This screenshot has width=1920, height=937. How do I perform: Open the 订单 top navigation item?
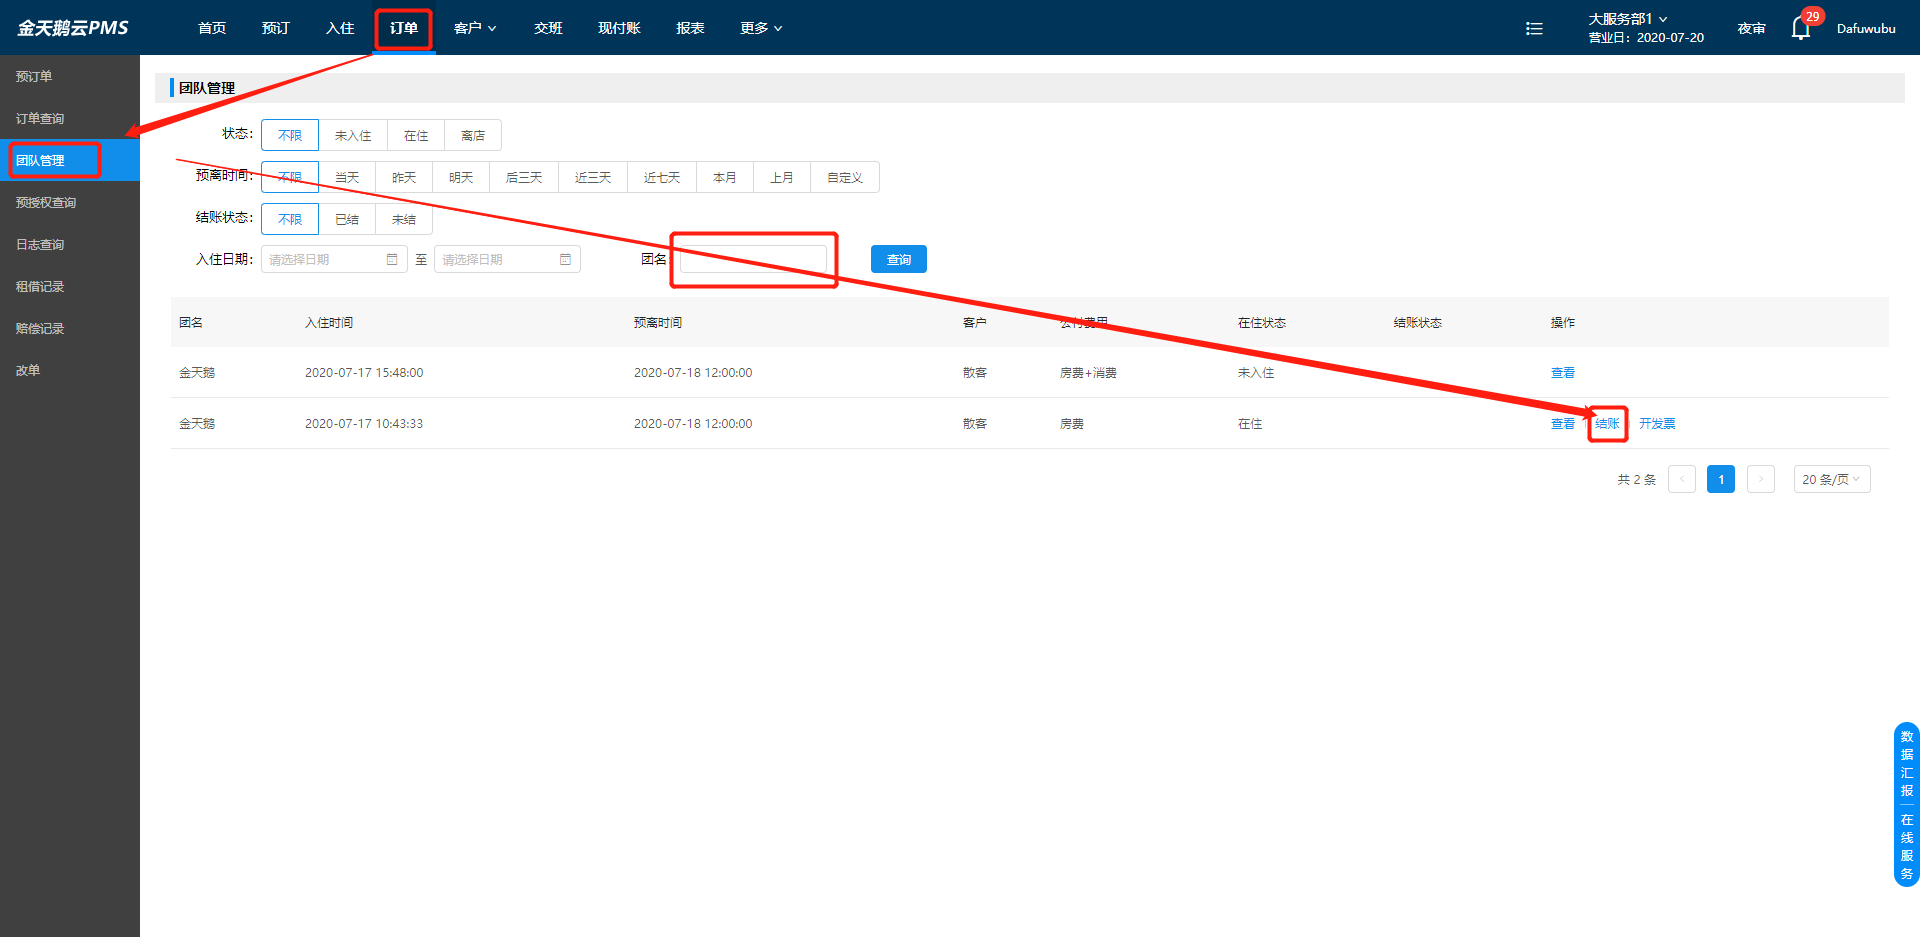[x=404, y=28]
